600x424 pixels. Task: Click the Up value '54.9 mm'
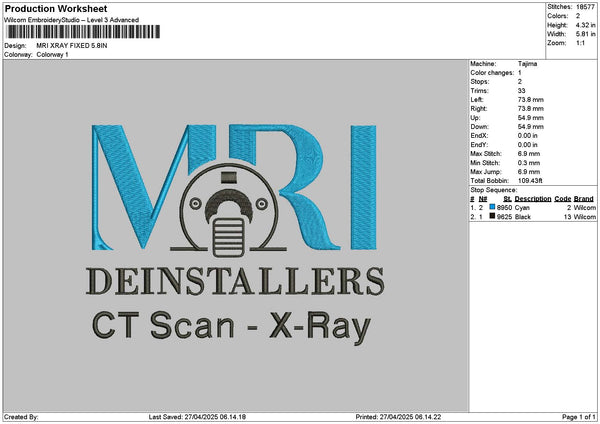[530, 118]
